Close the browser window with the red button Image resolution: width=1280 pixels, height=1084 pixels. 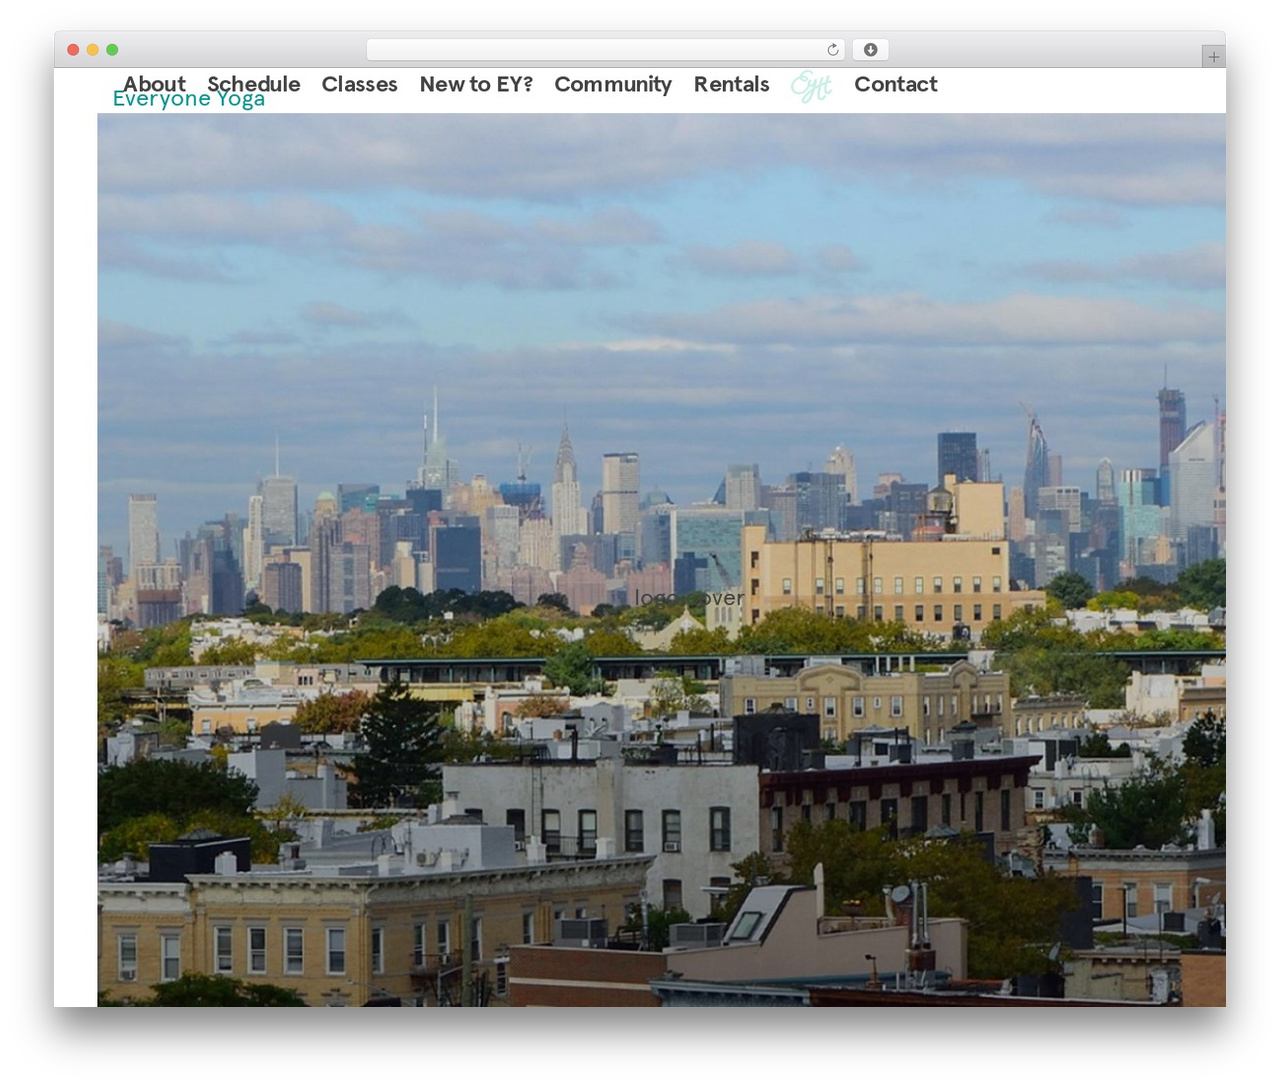coord(73,49)
